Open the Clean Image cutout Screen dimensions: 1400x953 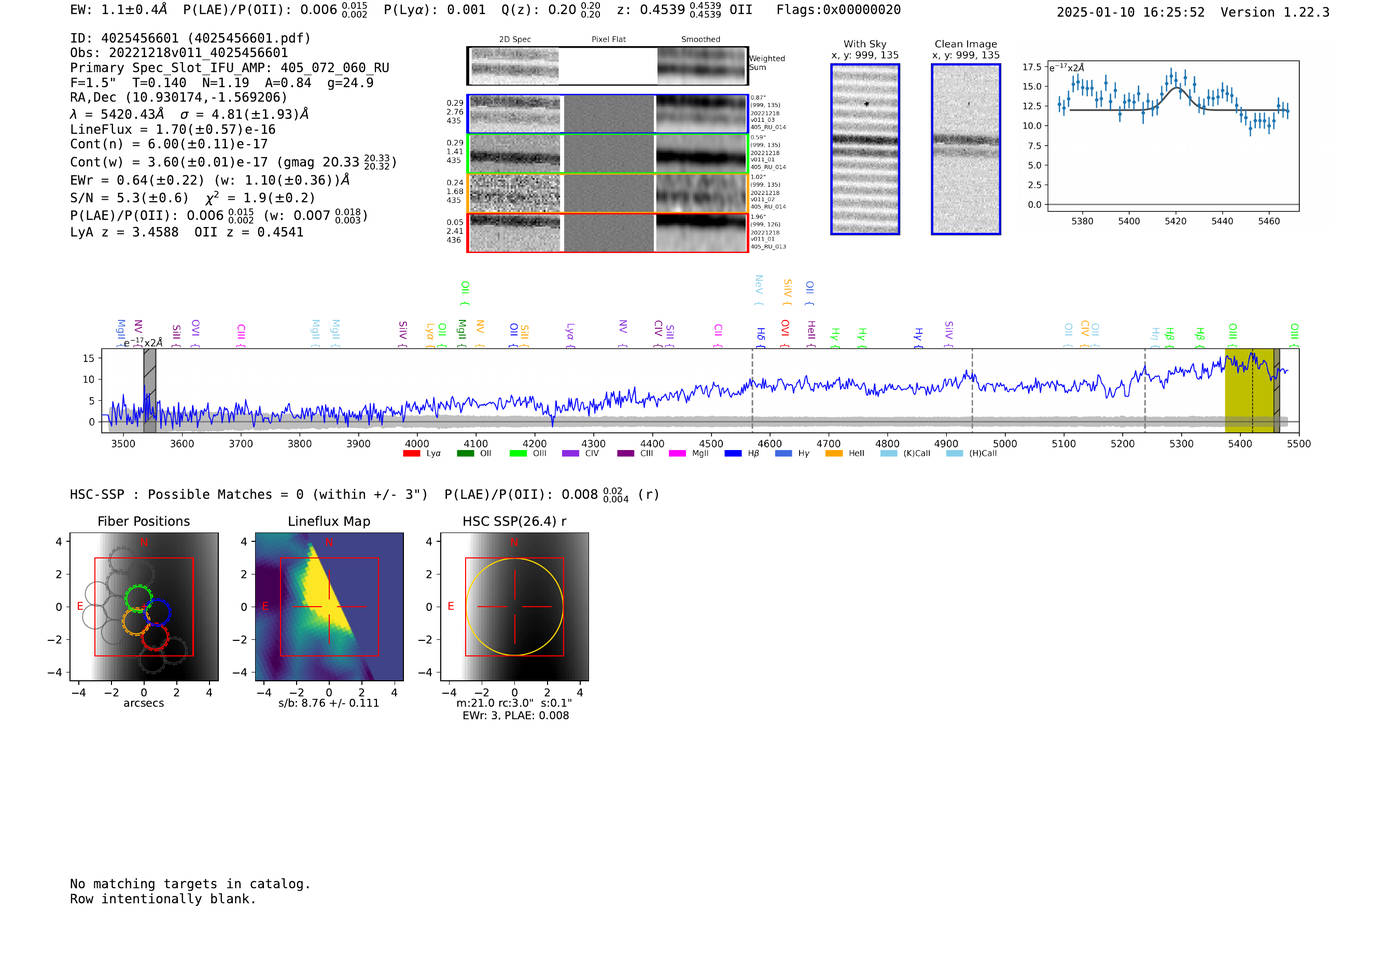[965, 149]
